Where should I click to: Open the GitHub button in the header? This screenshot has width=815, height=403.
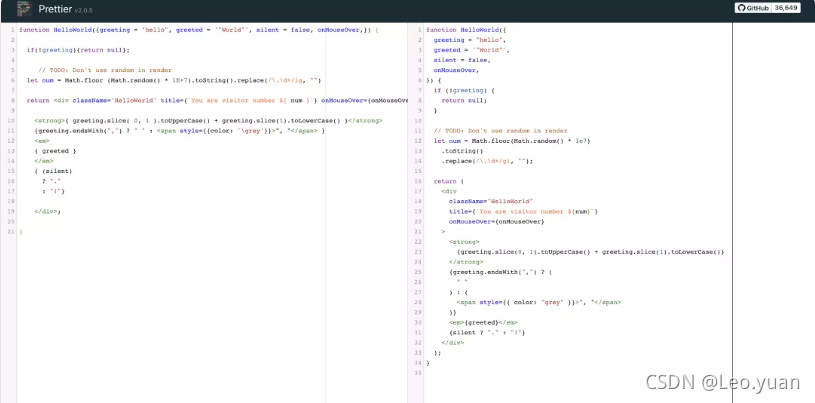[753, 8]
